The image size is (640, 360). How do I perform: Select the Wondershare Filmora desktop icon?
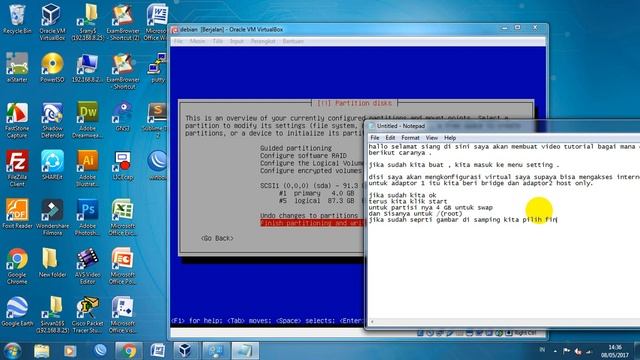click(x=52, y=217)
